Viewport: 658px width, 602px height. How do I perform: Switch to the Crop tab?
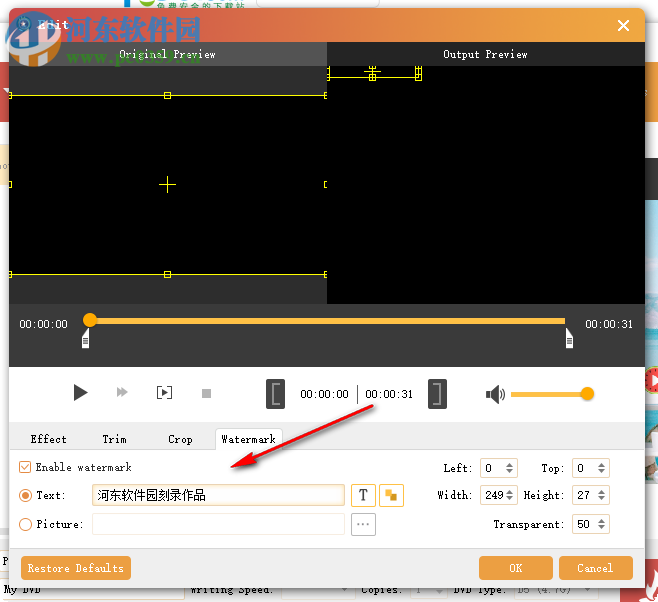click(x=180, y=439)
